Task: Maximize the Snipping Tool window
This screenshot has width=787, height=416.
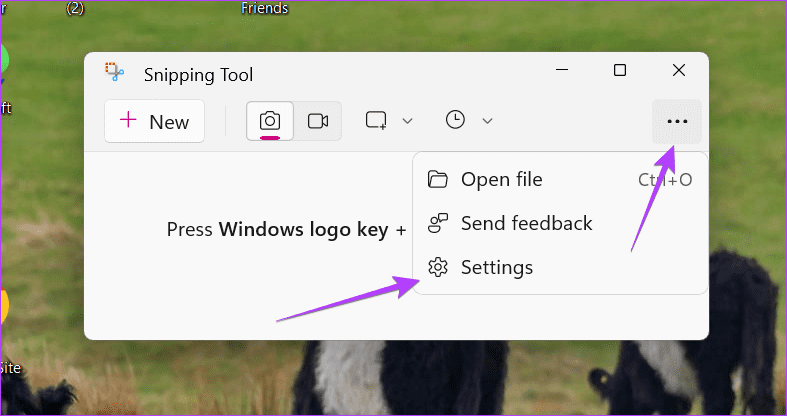Action: 620,70
